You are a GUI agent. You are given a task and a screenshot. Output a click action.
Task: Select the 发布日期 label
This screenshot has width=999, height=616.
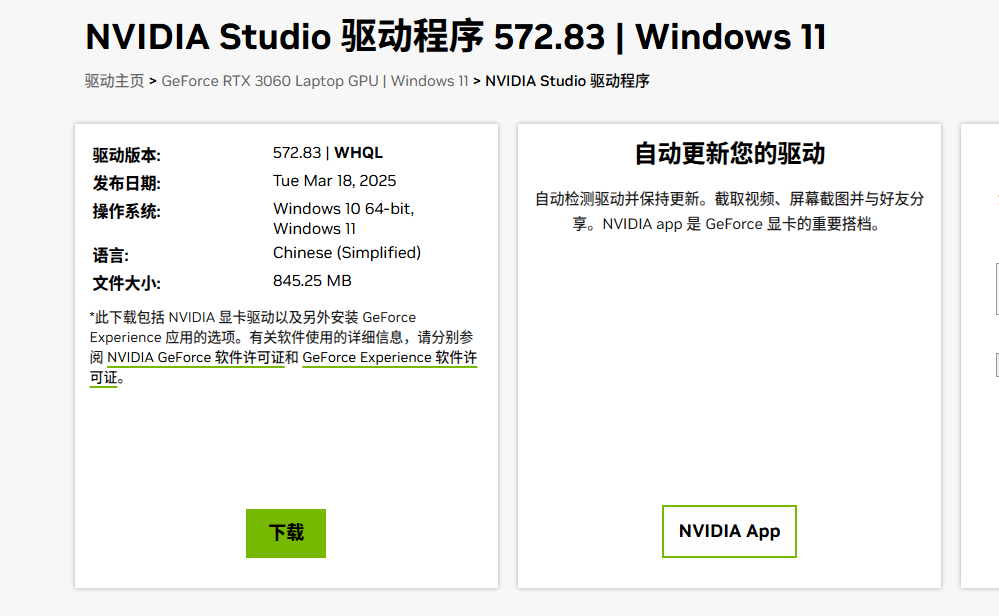(x=126, y=183)
